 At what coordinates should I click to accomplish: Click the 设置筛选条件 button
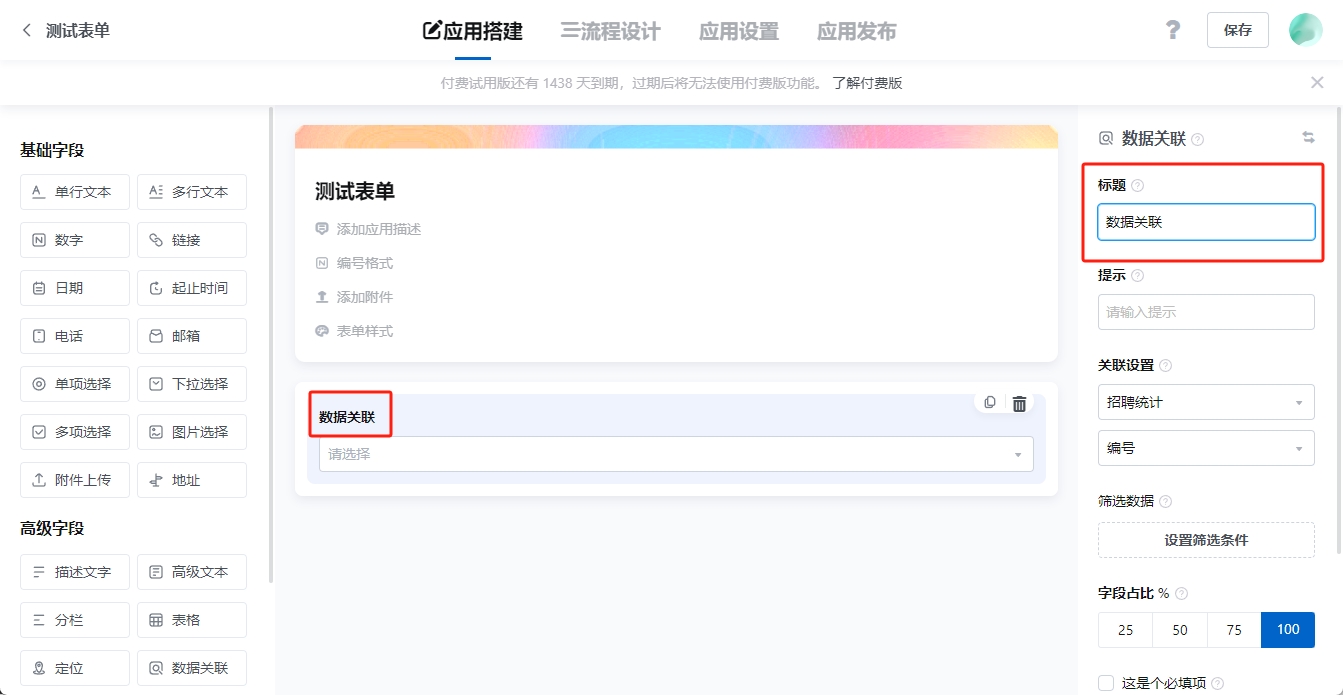[1205, 540]
